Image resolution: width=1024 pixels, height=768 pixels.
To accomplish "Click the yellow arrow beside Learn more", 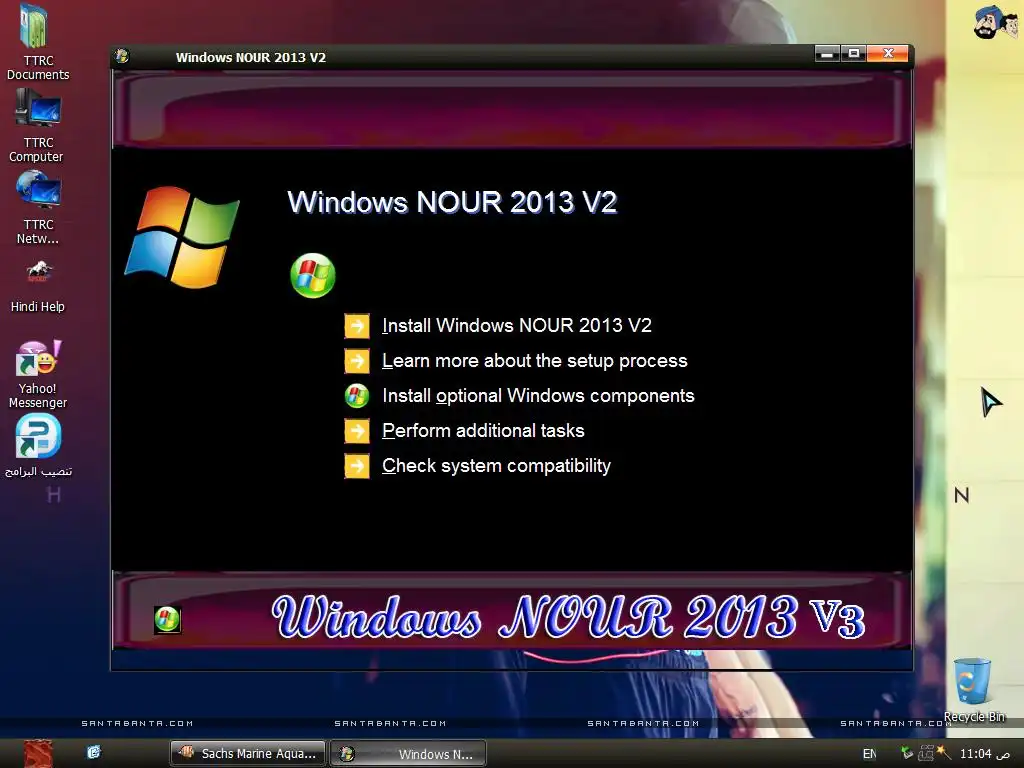I will point(357,361).
